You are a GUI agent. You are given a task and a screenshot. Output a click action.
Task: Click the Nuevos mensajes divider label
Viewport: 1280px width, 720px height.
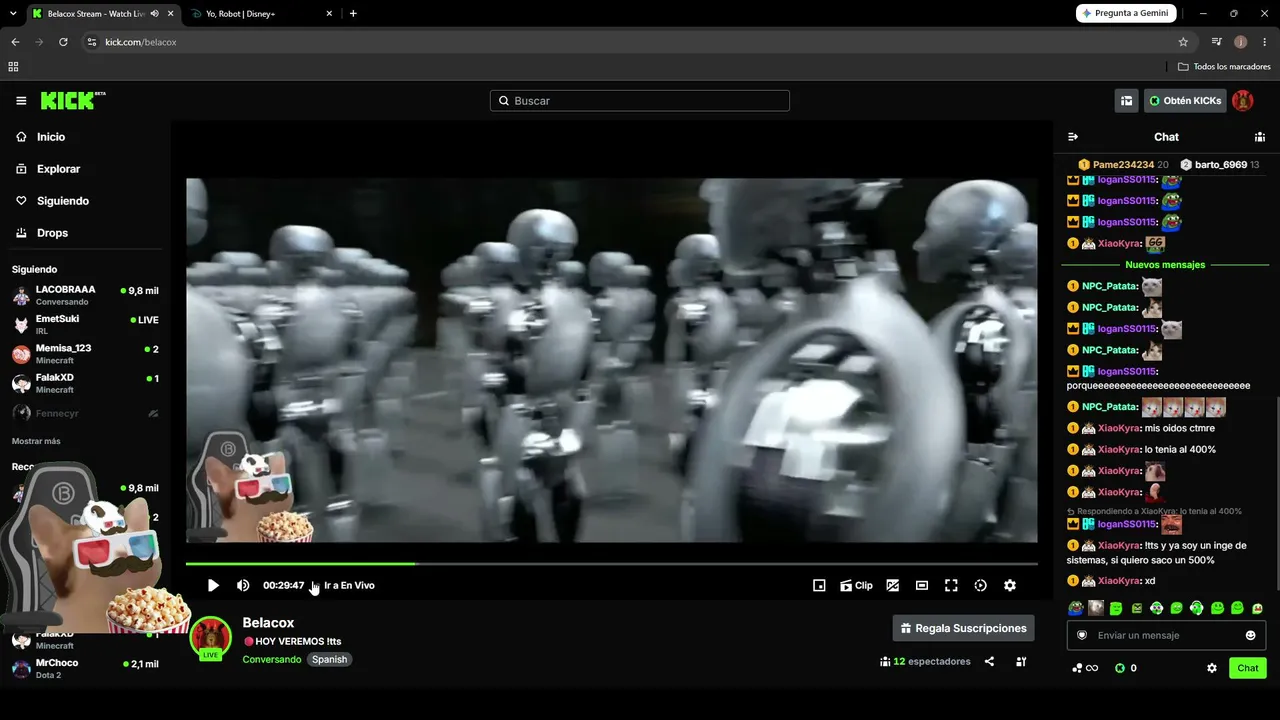coord(1165,265)
